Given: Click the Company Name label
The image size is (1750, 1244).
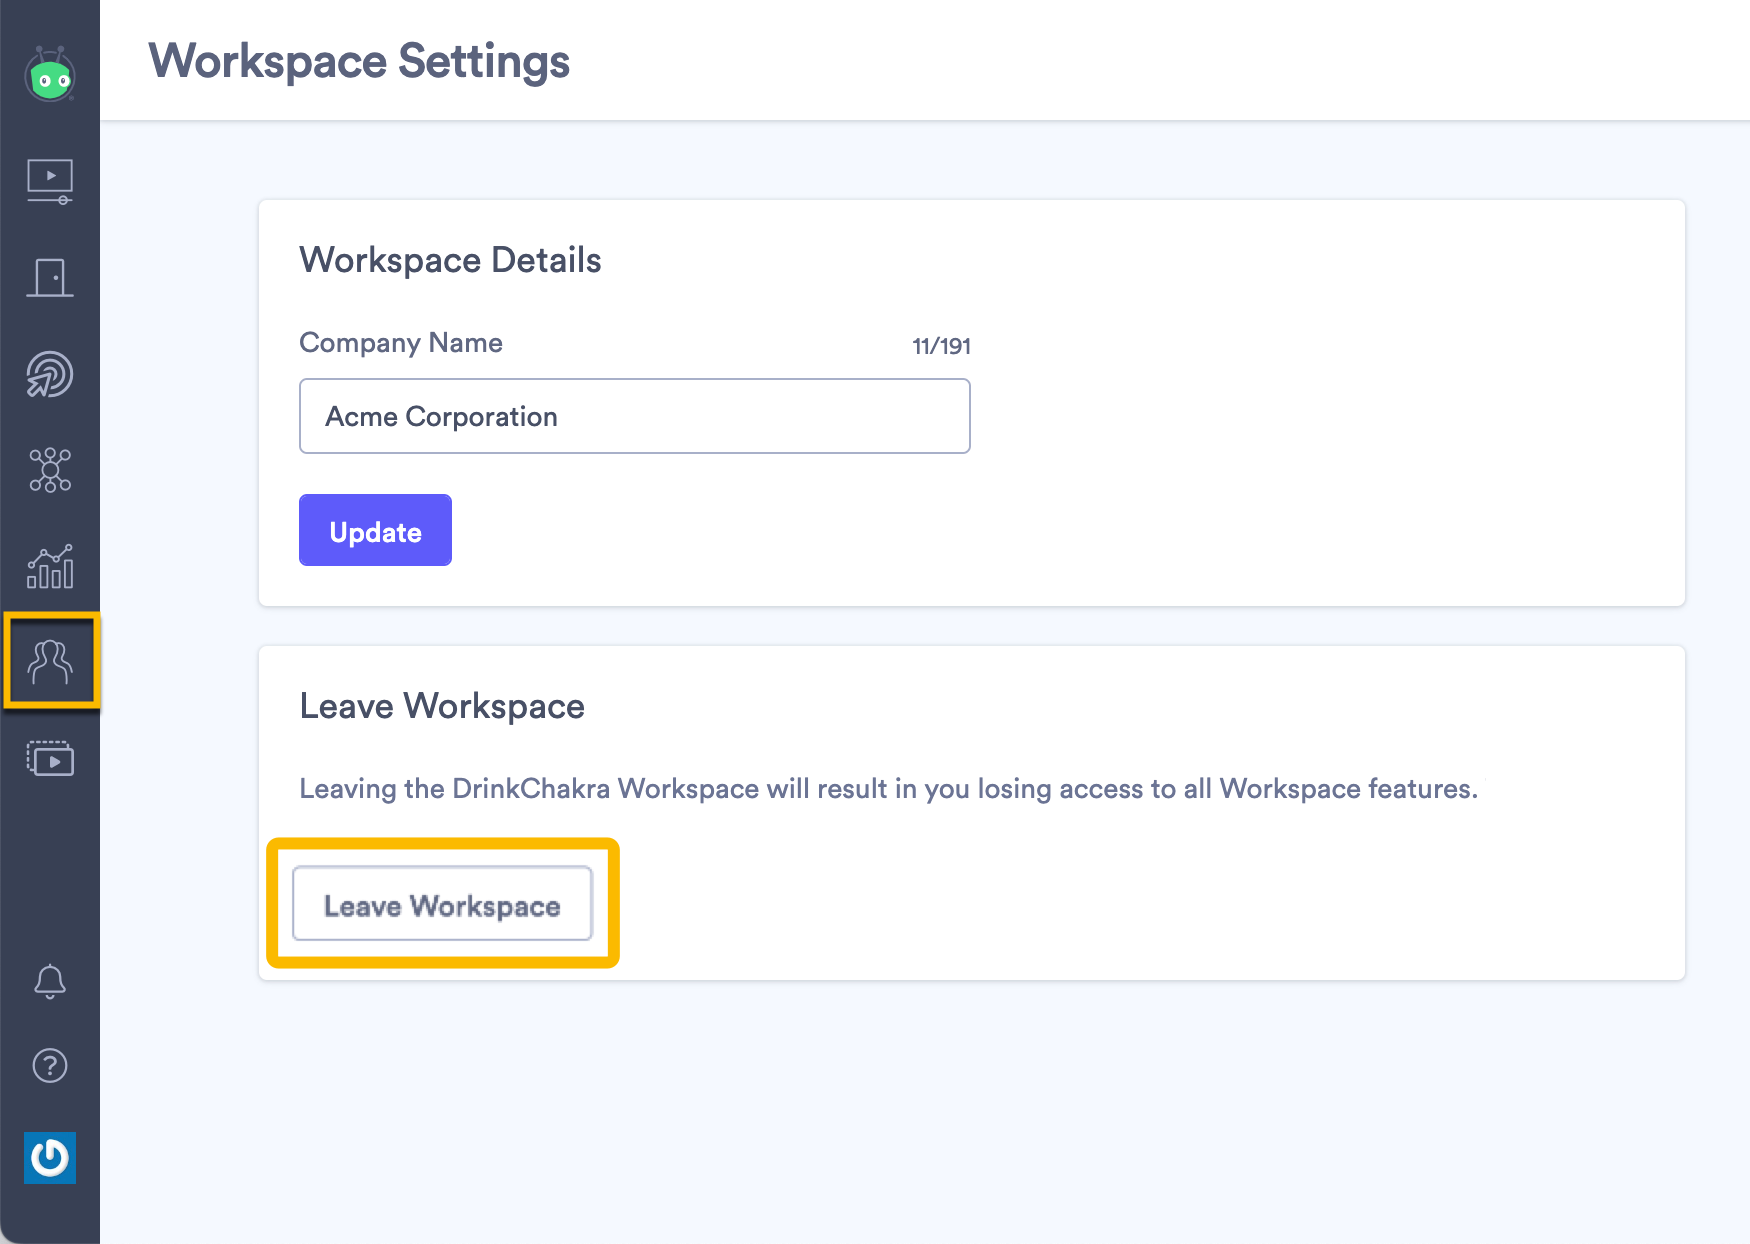Looking at the screenshot, I should (400, 343).
